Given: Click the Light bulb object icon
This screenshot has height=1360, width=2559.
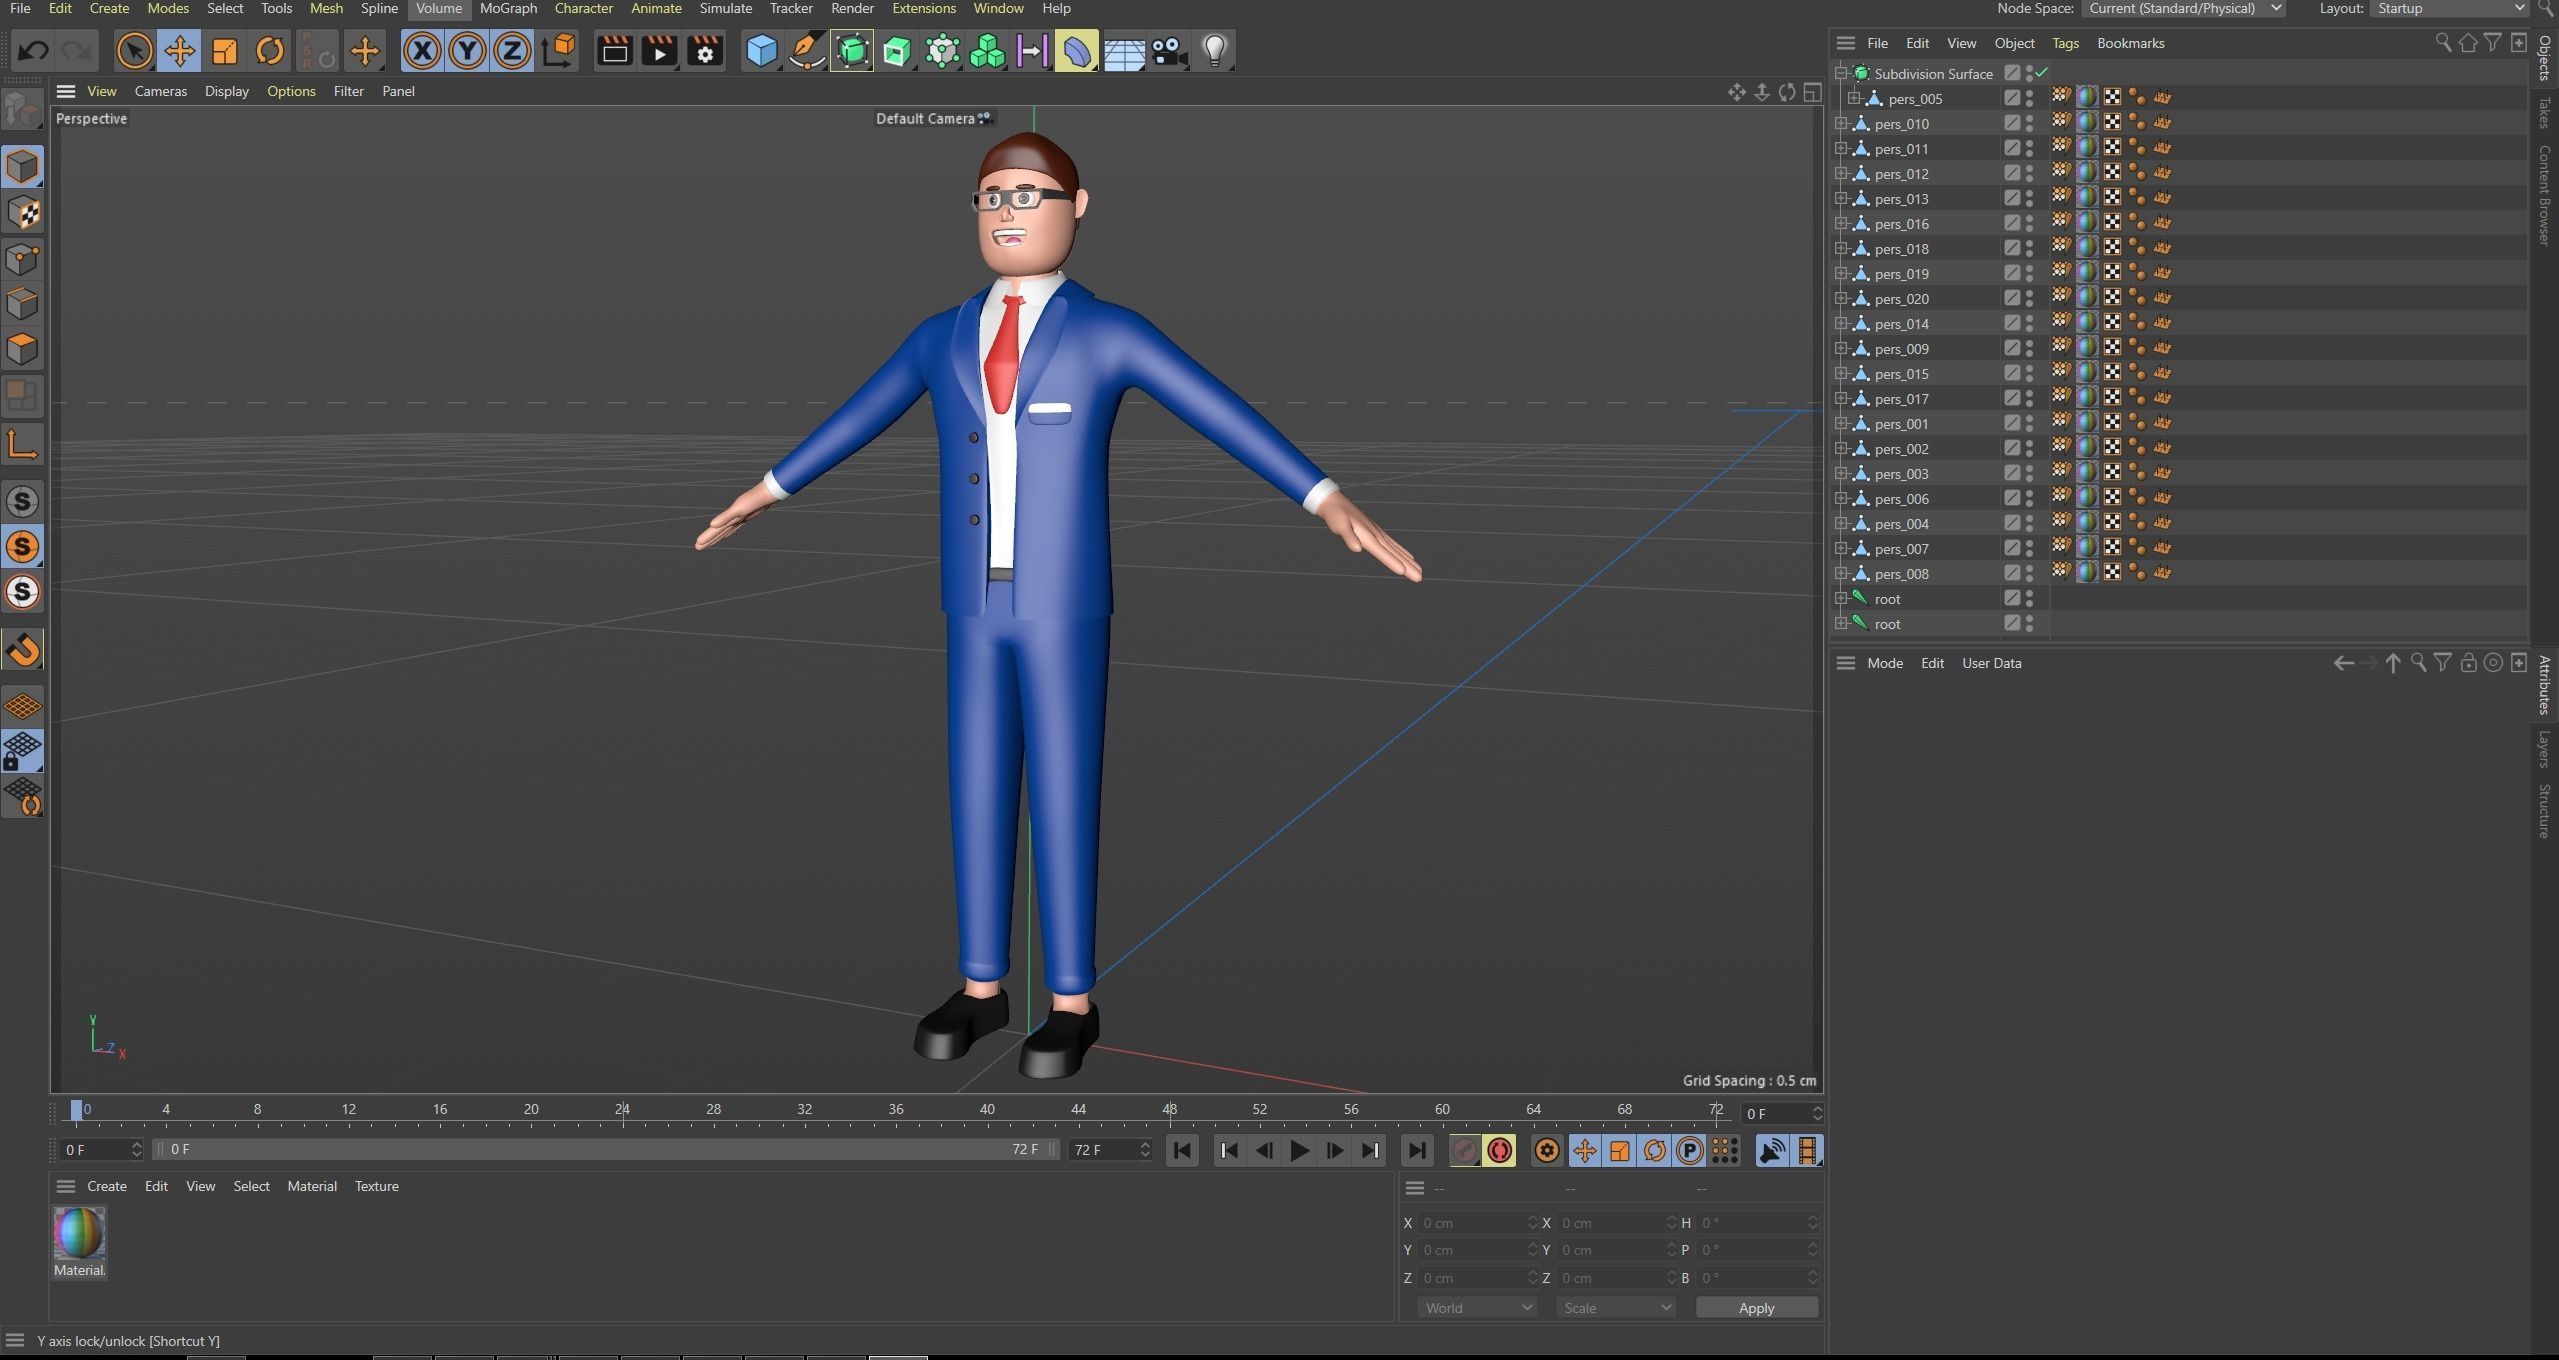Looking at the screenshot, I should (1214, 51).
